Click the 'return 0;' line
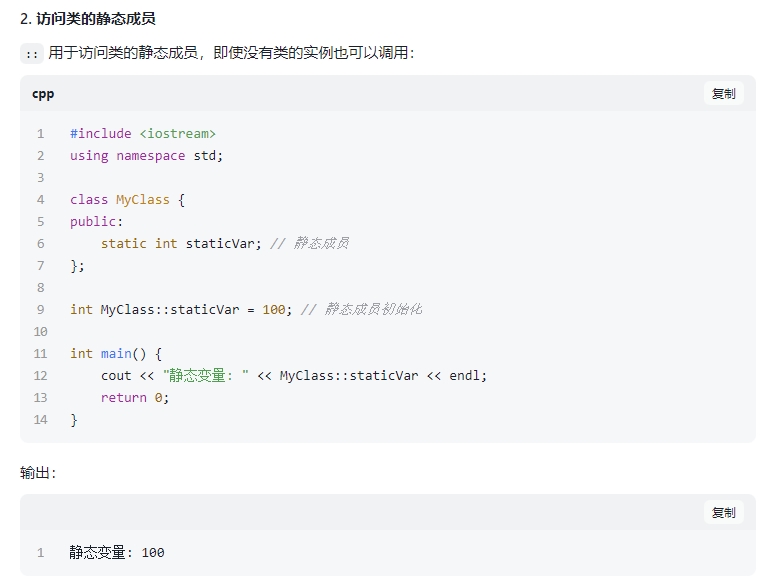The width and height of the screenshot is (765, 580). pyautogui.click(x=135, y=398)
